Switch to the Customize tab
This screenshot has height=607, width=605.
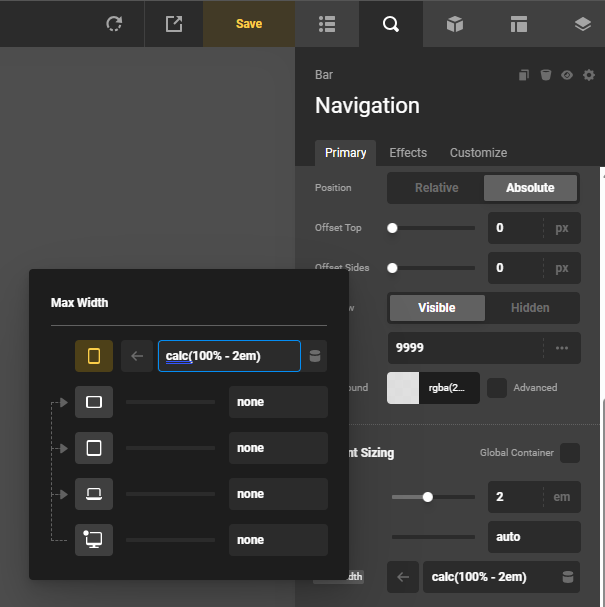(478, 153)
